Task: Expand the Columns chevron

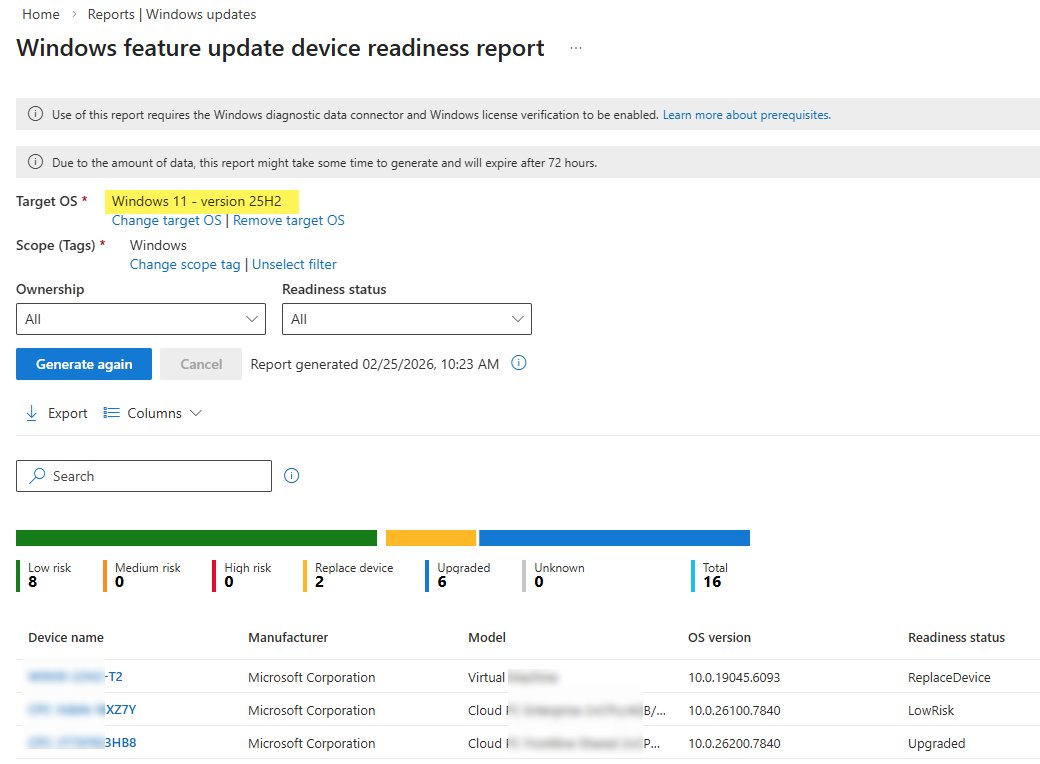Action: tap(198, 412)
